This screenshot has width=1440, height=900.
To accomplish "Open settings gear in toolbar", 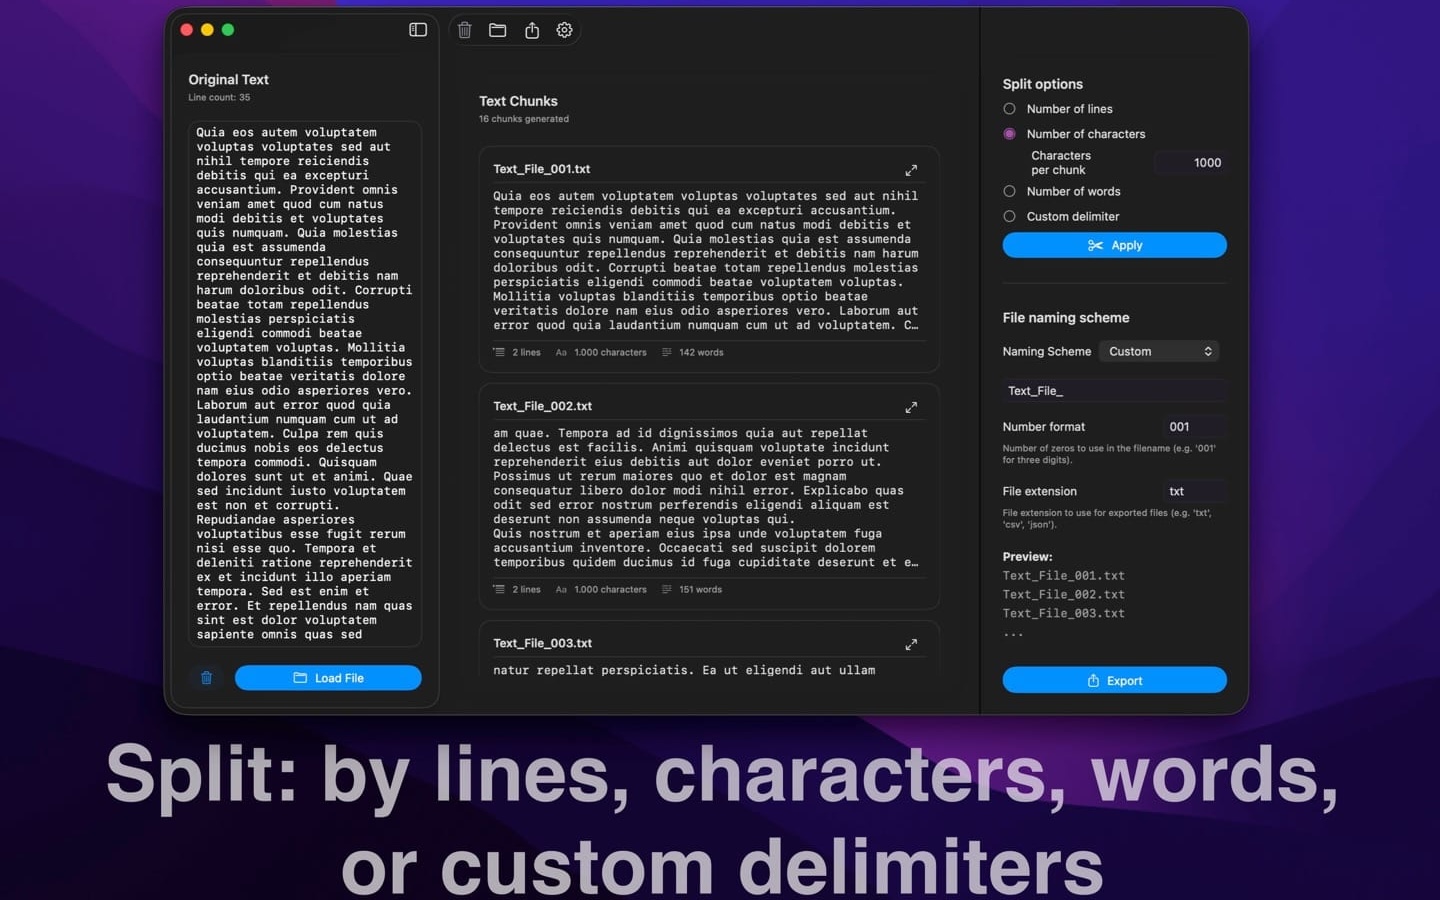I will click(x=565, y=30).
